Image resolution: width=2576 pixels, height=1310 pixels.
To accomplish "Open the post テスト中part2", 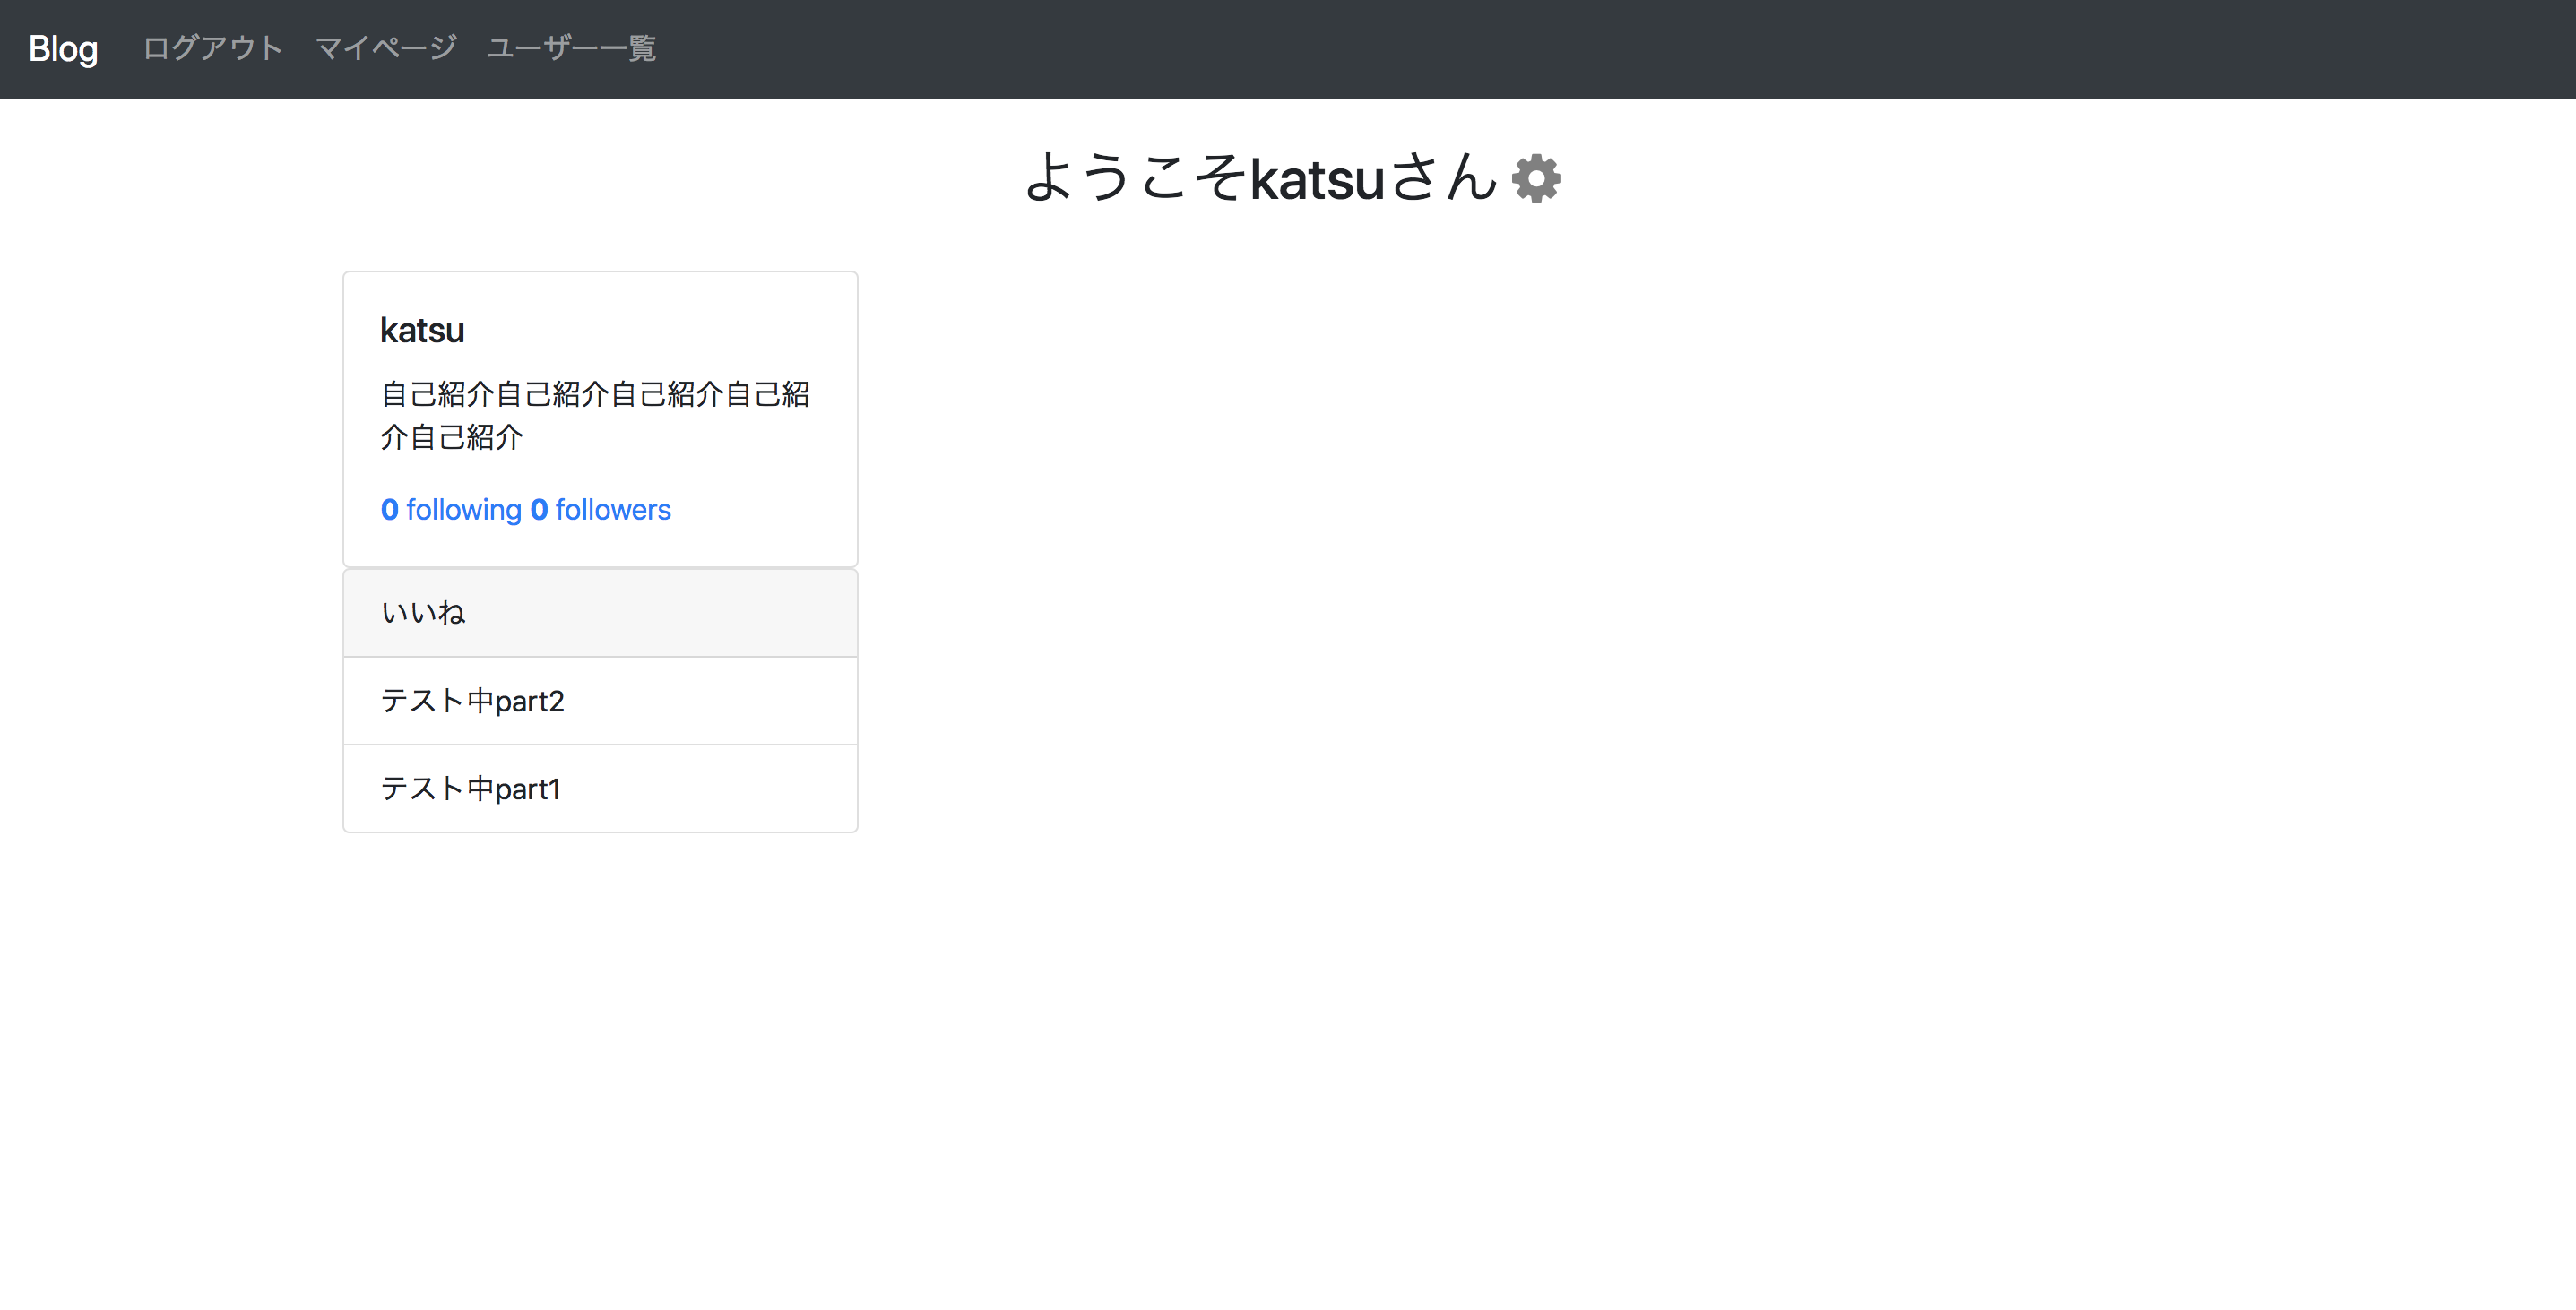I will tap(472, 701).
